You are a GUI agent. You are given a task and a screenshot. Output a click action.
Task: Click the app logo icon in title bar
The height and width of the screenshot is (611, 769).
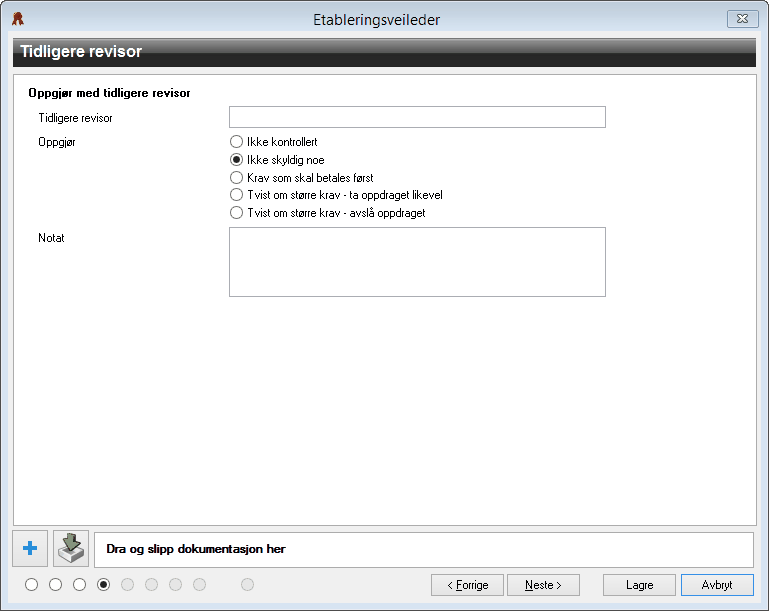(x=18, y=19)
